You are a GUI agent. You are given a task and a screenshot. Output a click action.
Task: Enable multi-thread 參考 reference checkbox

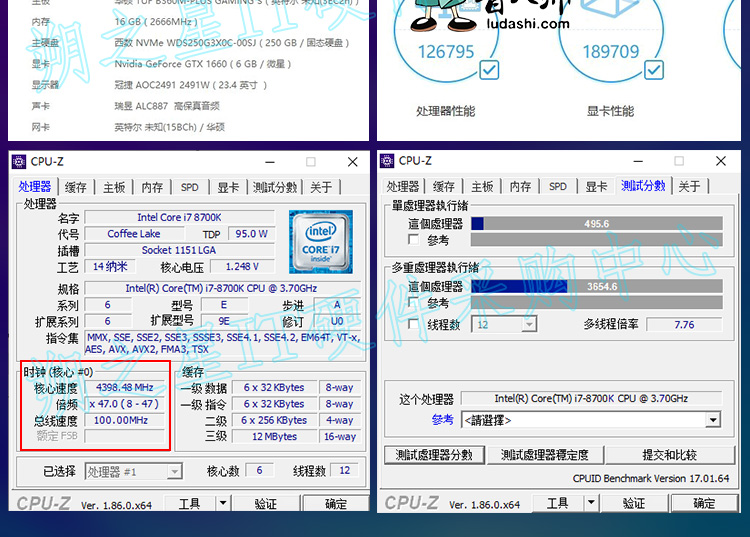414,302
